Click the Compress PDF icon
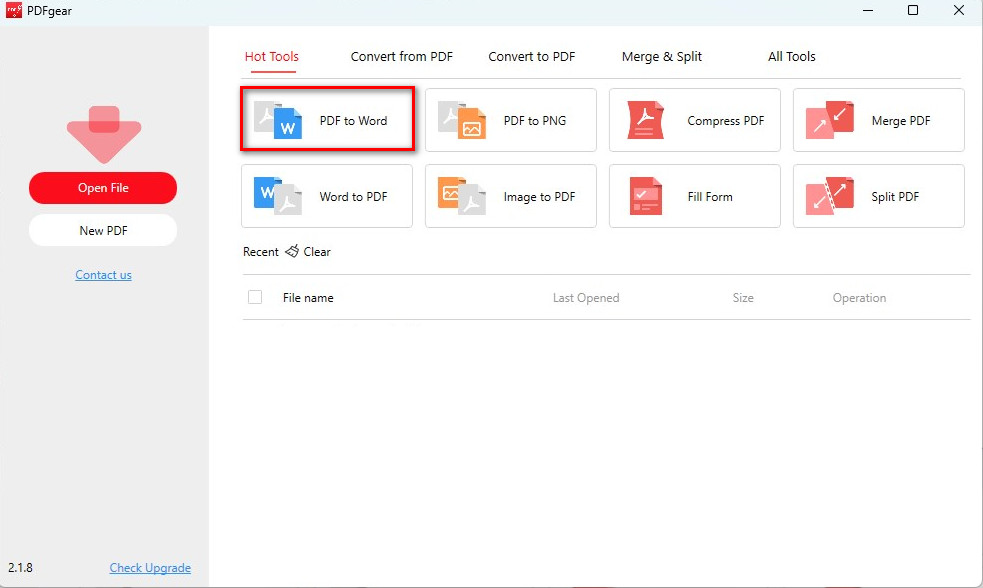 (x=646, y=120)
